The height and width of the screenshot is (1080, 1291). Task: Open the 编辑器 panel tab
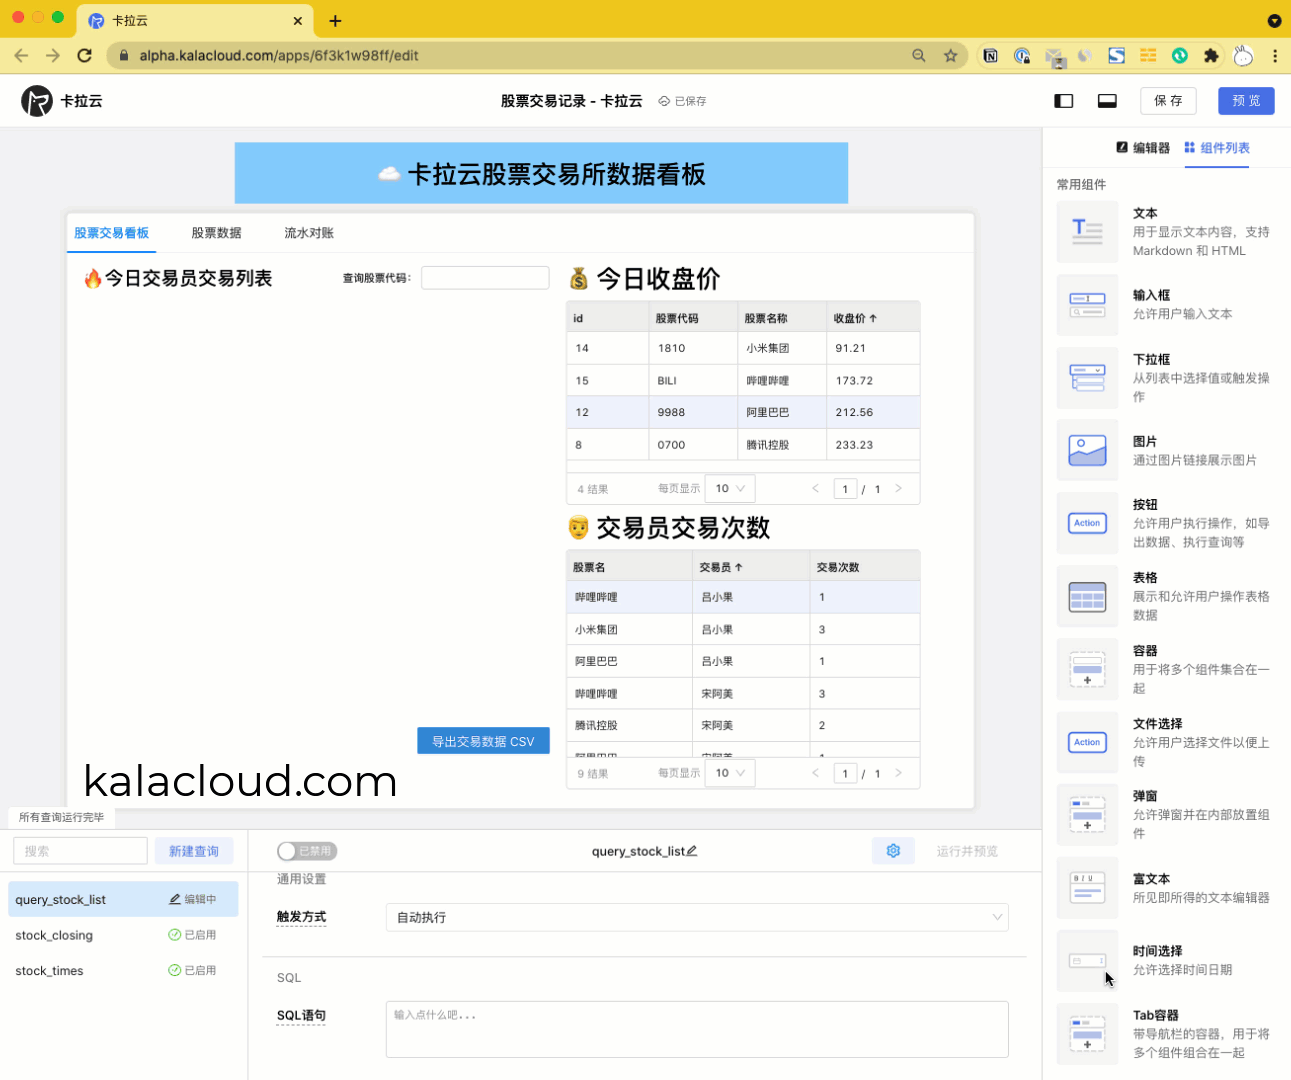(x=1143, y=148)
